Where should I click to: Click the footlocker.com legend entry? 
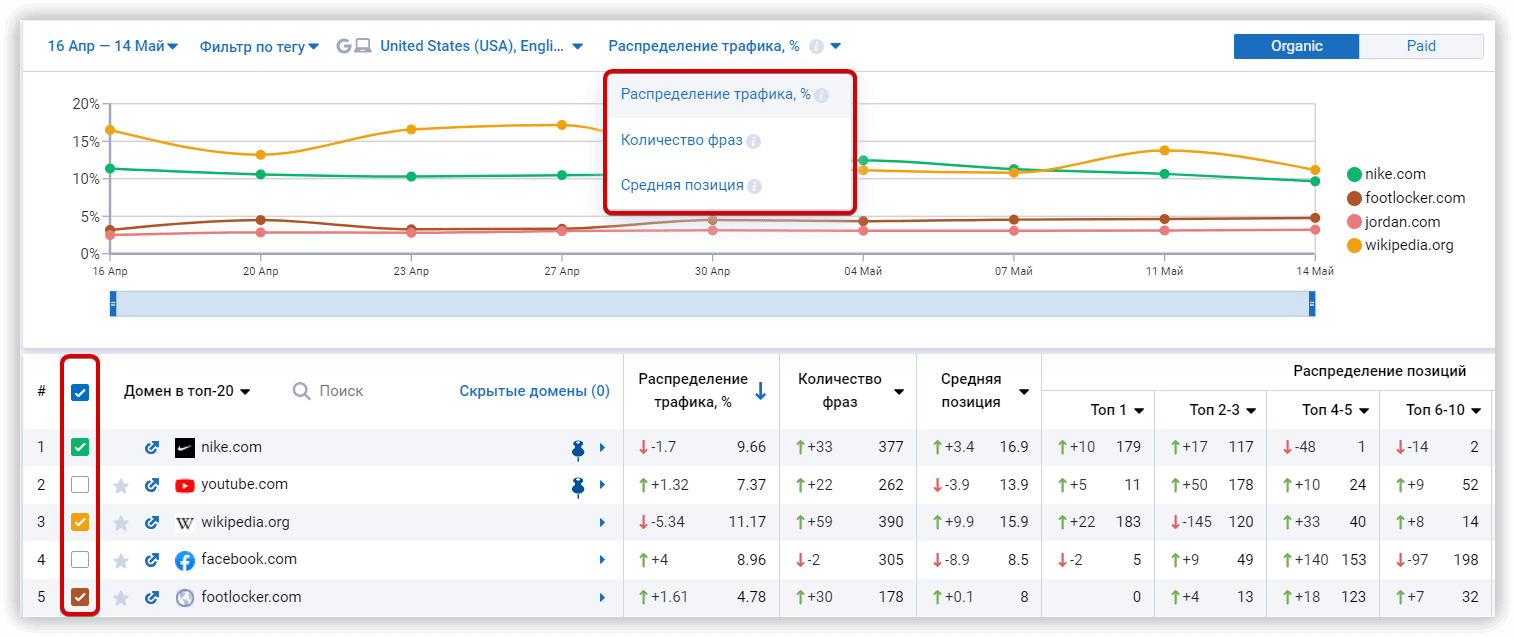[x=1409, y=197]
